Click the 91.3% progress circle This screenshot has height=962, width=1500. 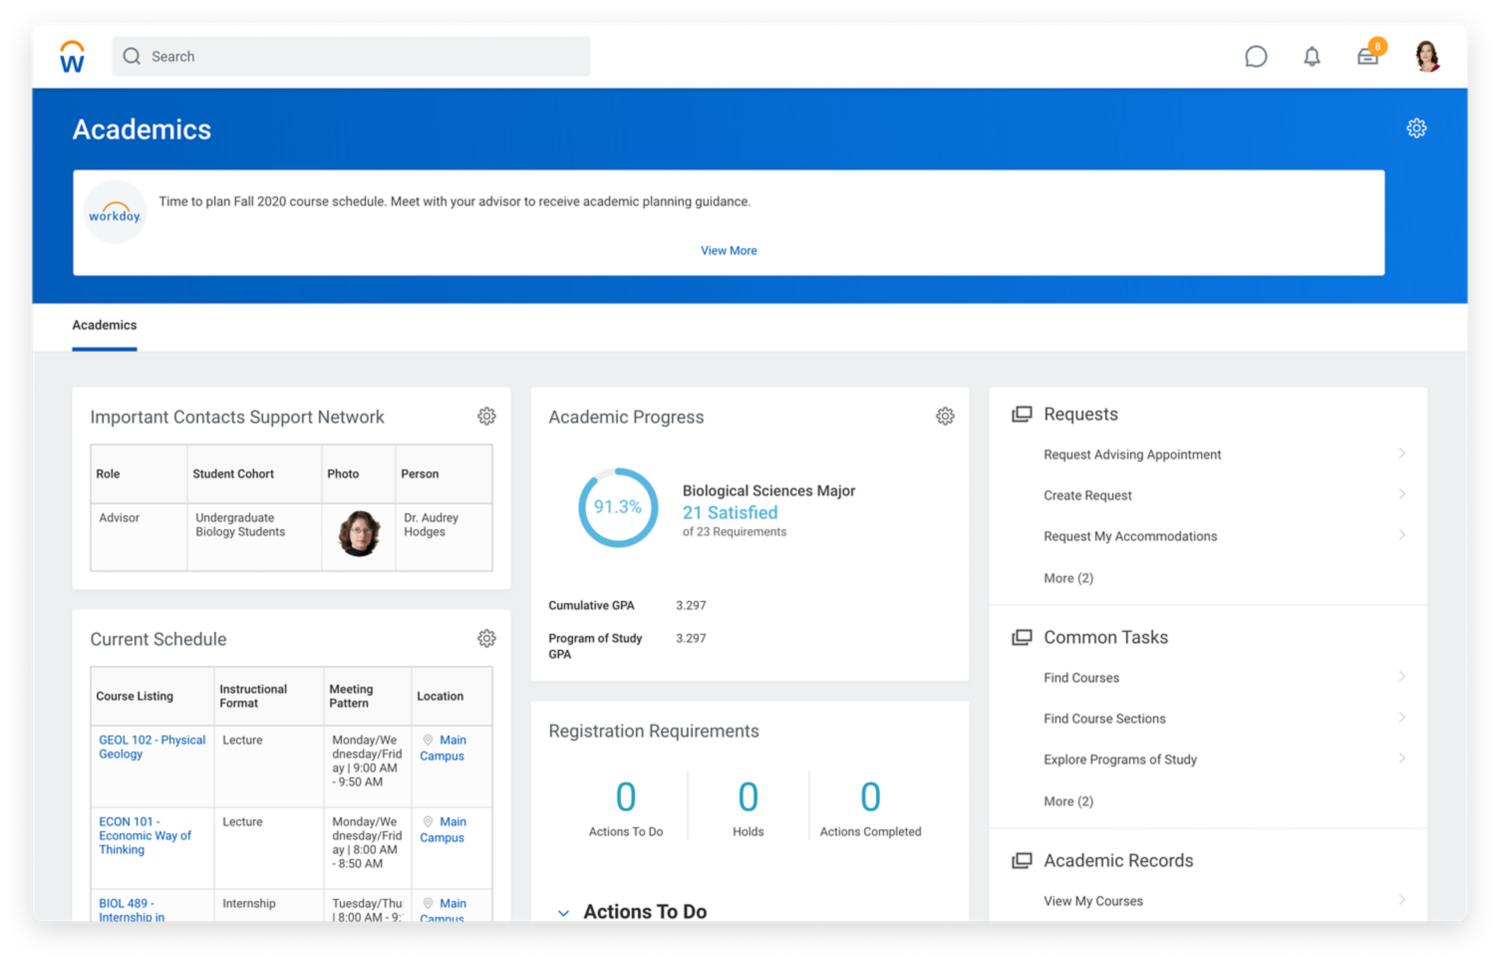click(x=618, y=508)
